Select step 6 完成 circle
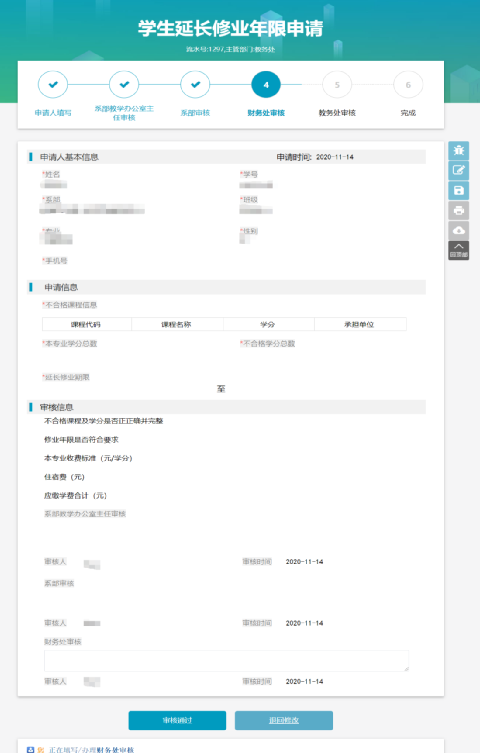Image resolution: width=480 pixels, height=754 pixels. click(x=408, y=85)
